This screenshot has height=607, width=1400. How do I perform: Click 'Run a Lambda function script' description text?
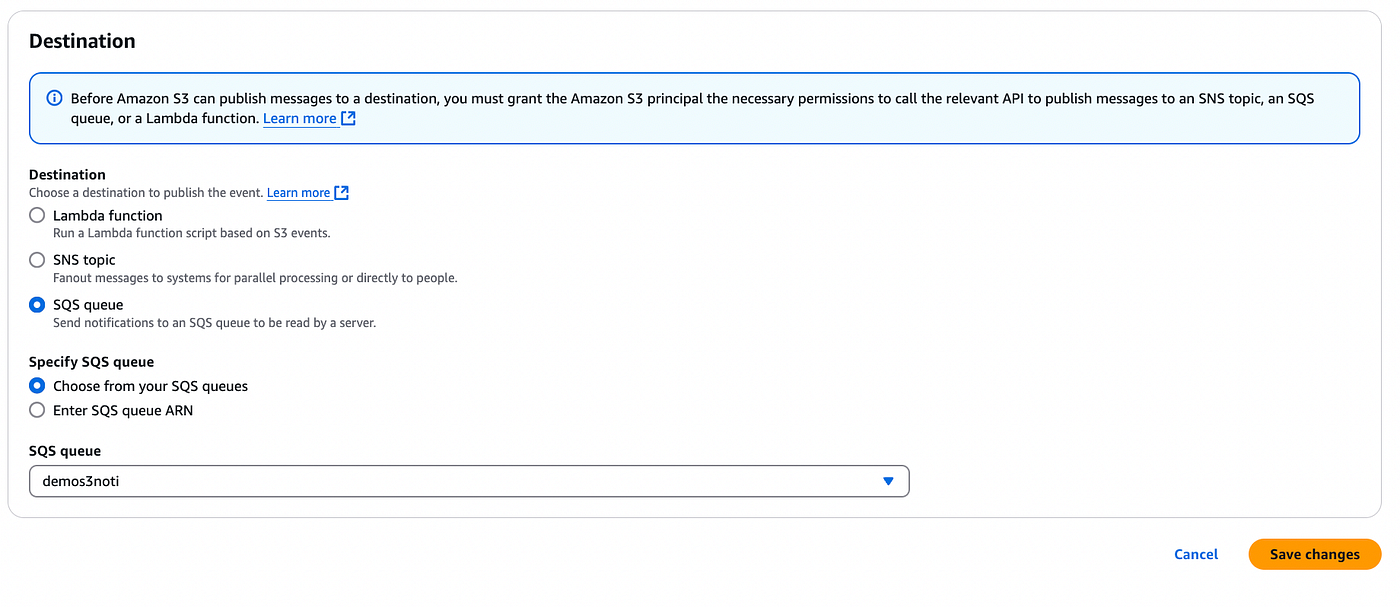[x=191, y=233]
